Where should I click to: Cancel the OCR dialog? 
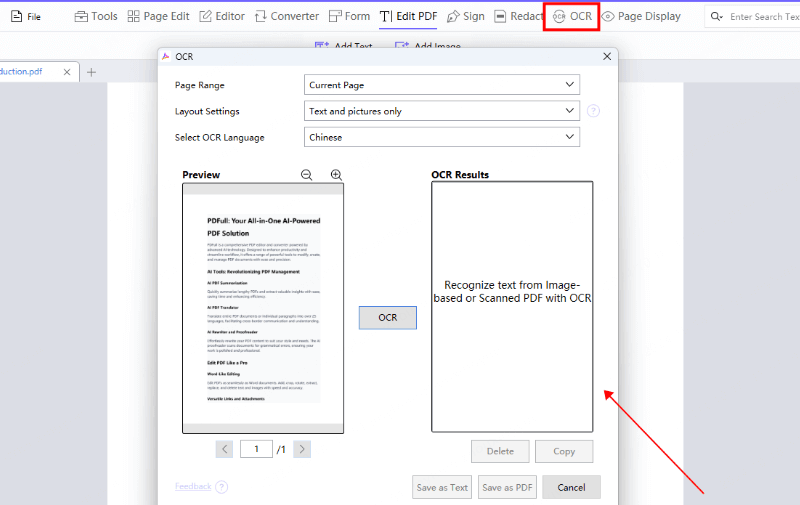[x=571, y=487]
